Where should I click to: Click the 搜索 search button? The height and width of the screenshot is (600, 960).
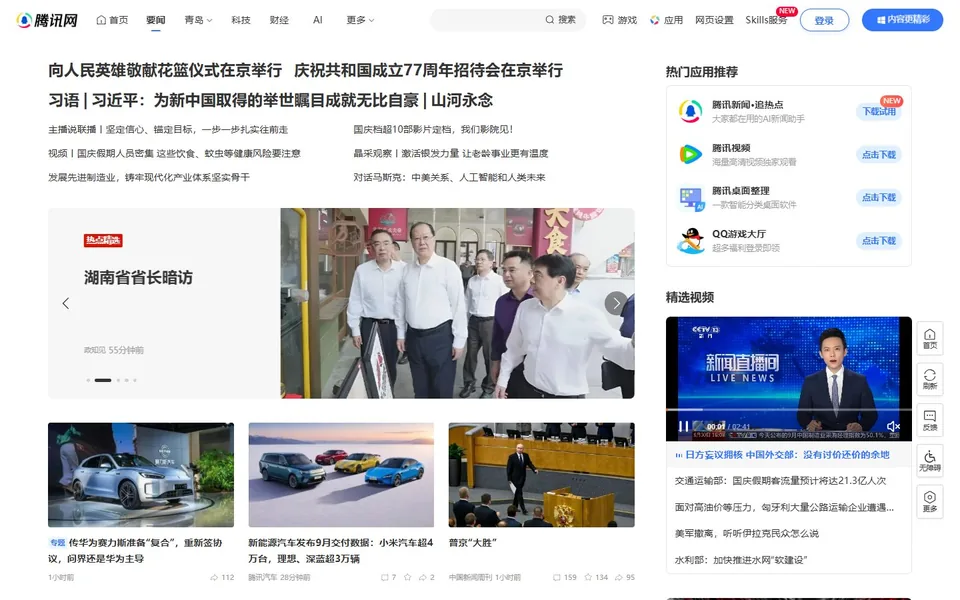point(560,20)
